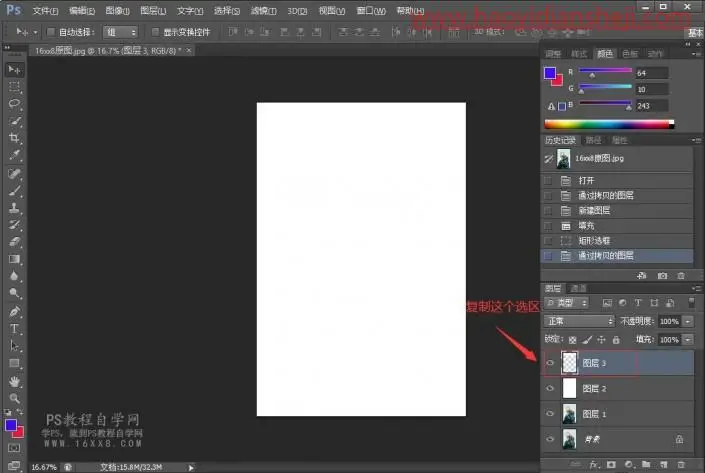Select the Zoom tool
The height and width of the screenshot is (473, 705).
[14, 398]
